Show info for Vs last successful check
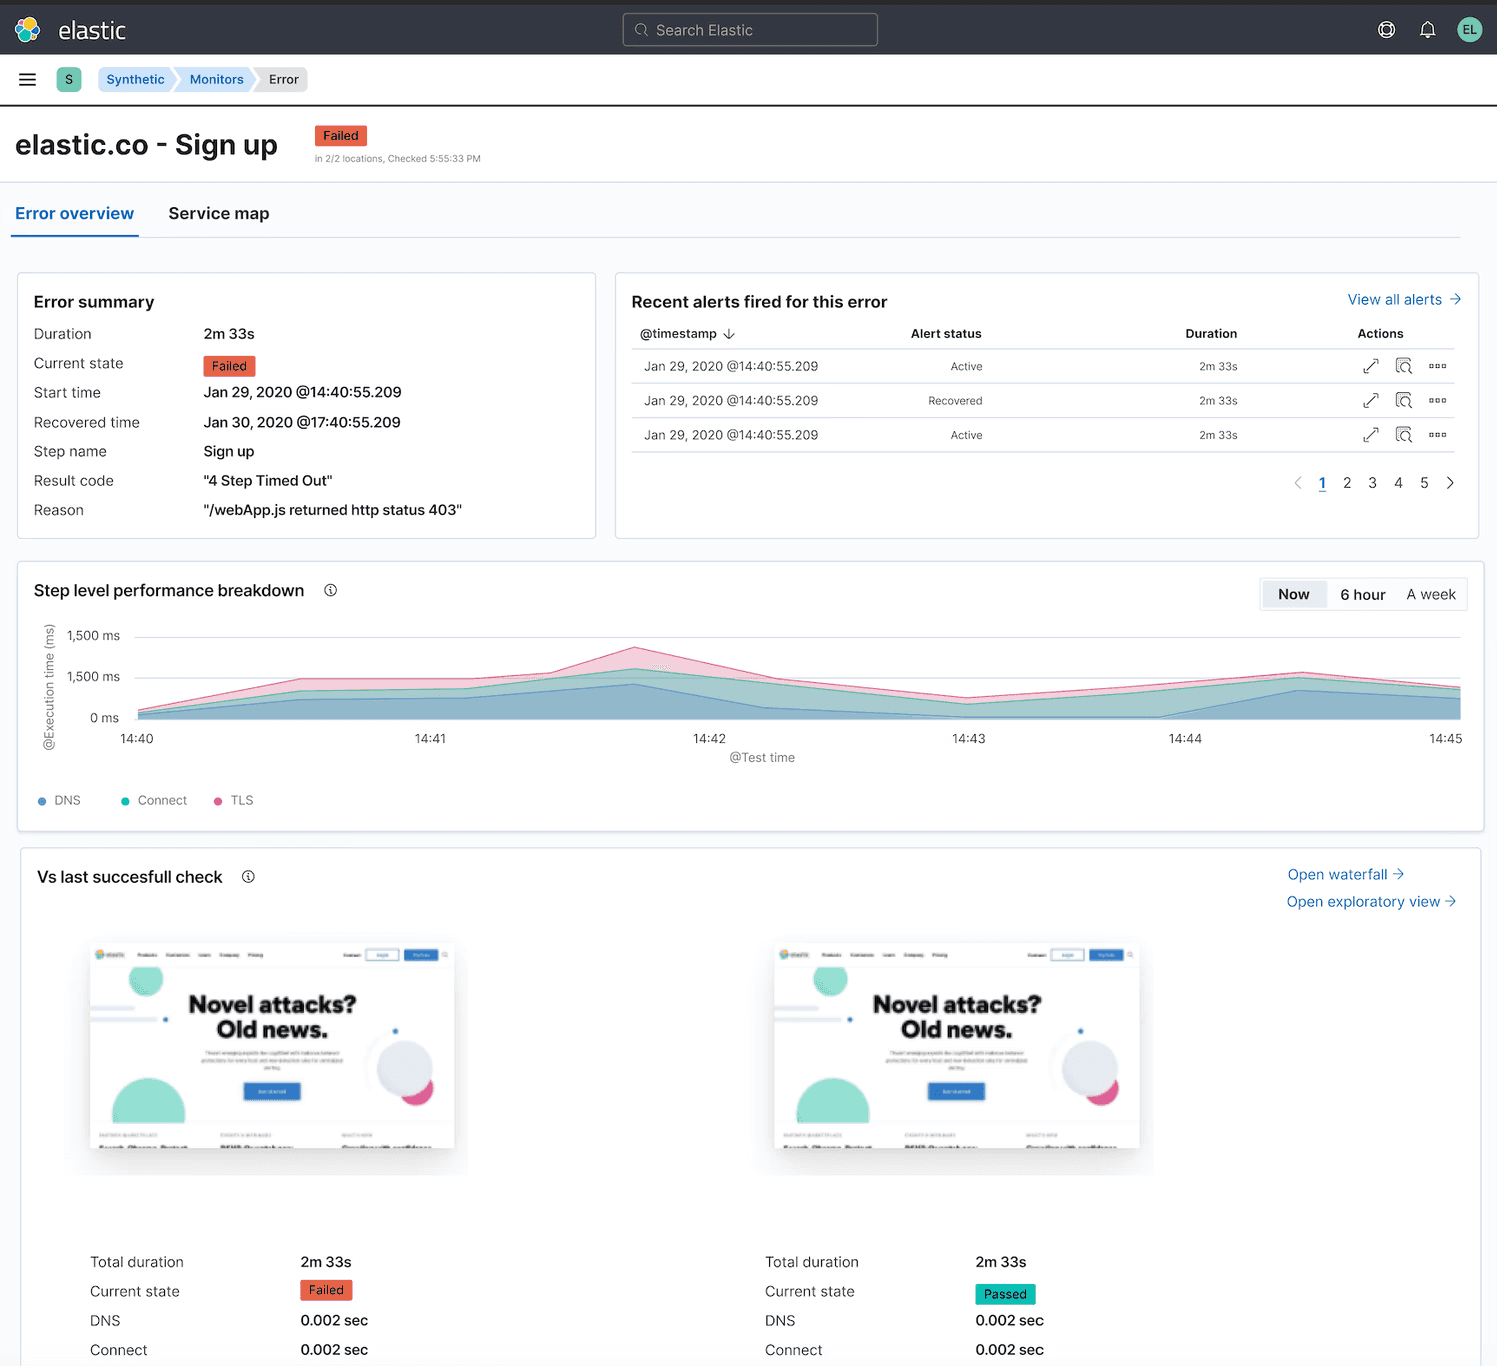This screenshot has height=1366, width=1497. pyautogui.click(x=248, y=877)
